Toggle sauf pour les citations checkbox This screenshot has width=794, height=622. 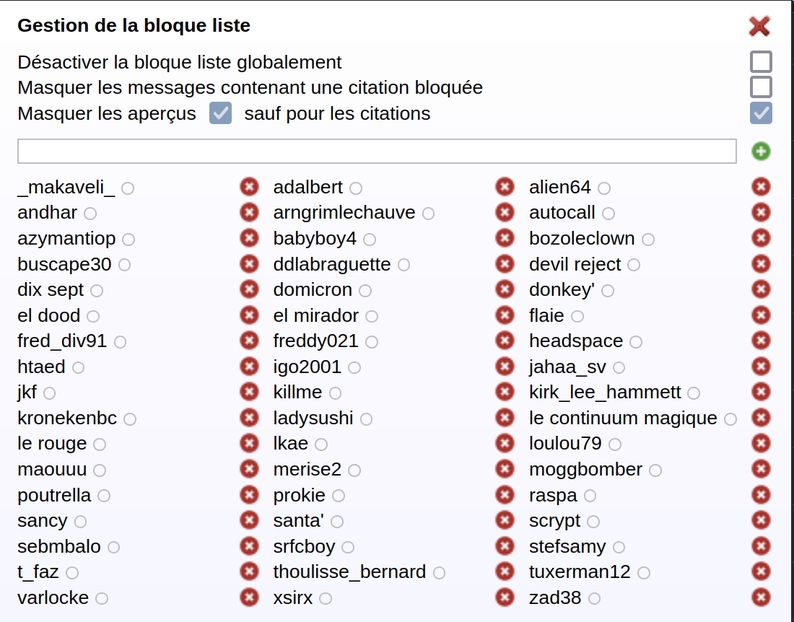[x=761, y=113]
